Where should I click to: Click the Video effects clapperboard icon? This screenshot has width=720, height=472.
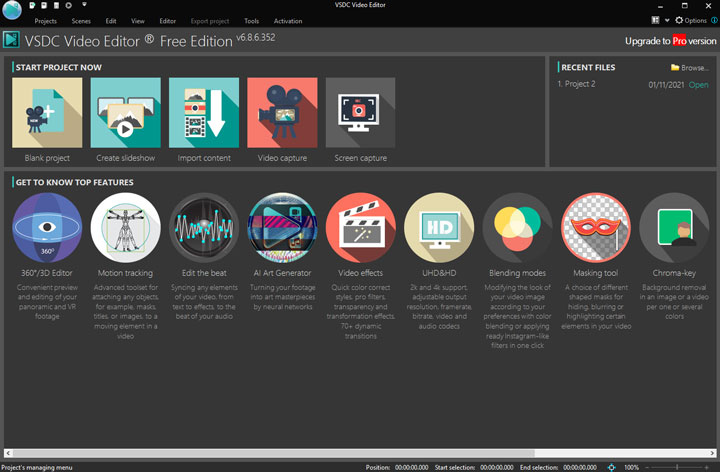point(360,228)
